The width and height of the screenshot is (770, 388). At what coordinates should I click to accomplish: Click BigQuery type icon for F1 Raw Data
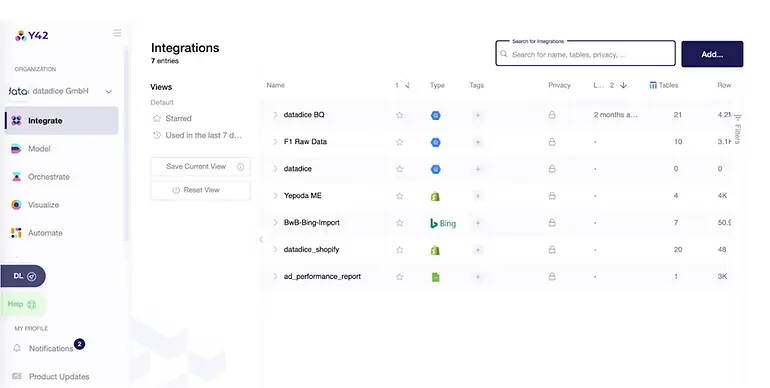pos(435,142)
